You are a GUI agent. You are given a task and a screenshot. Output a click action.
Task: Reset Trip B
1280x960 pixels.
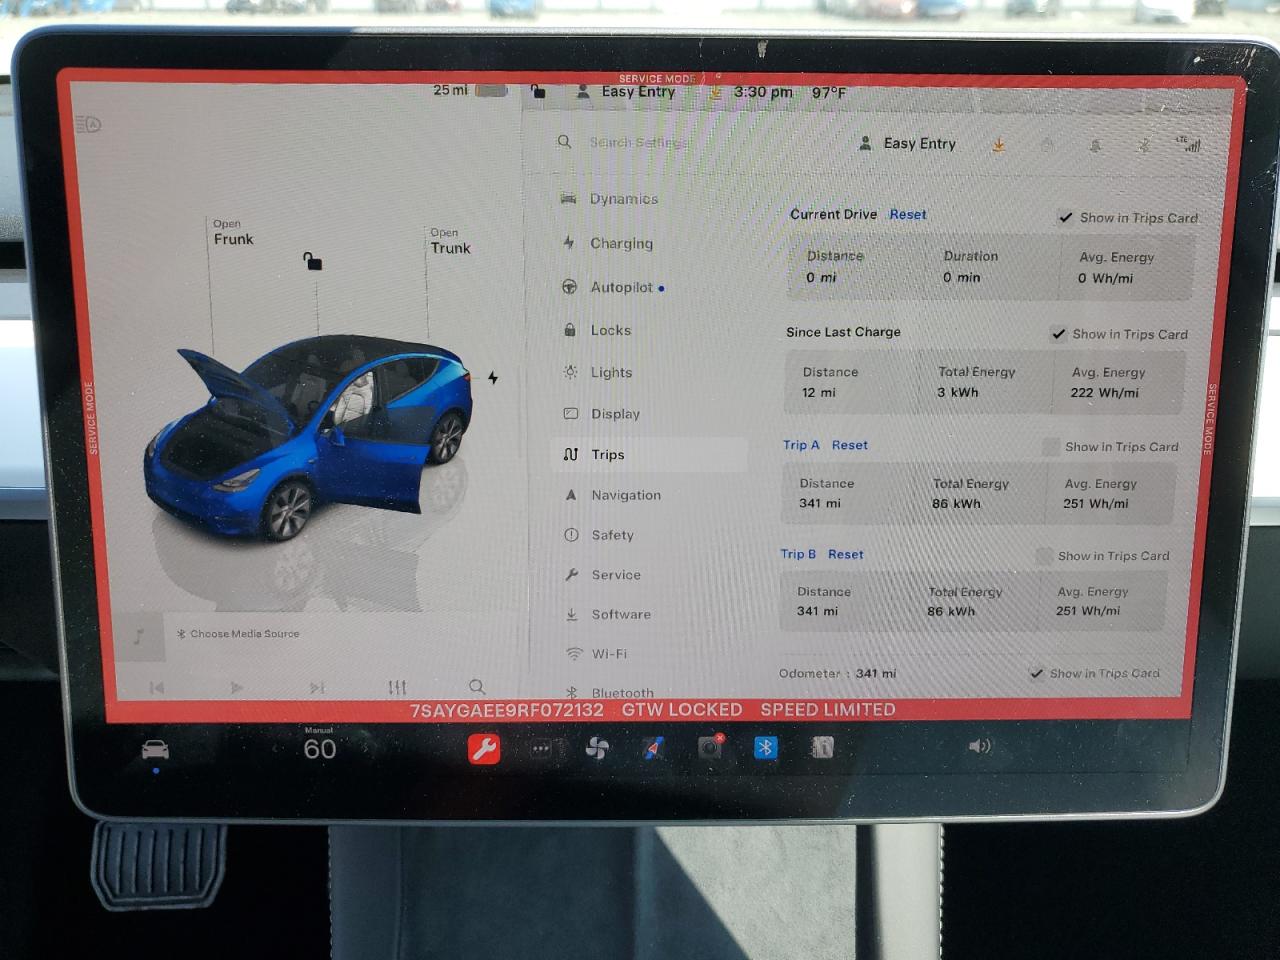coord(846,554)
